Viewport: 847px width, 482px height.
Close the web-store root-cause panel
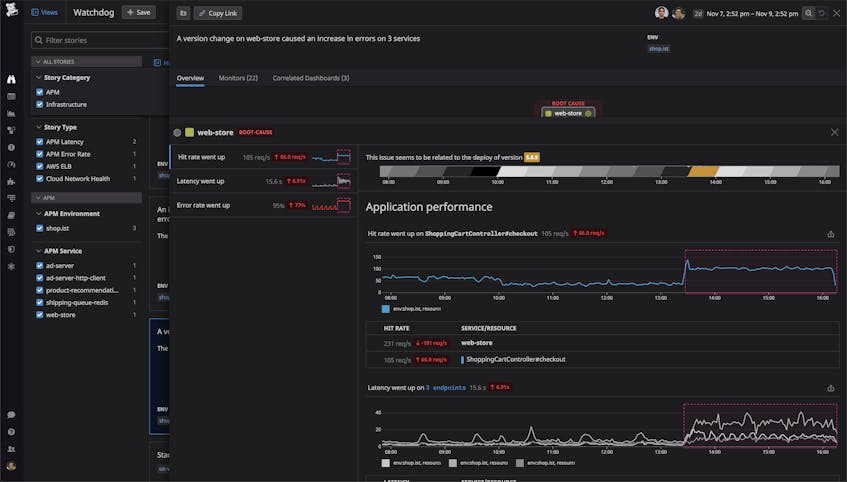835,132
